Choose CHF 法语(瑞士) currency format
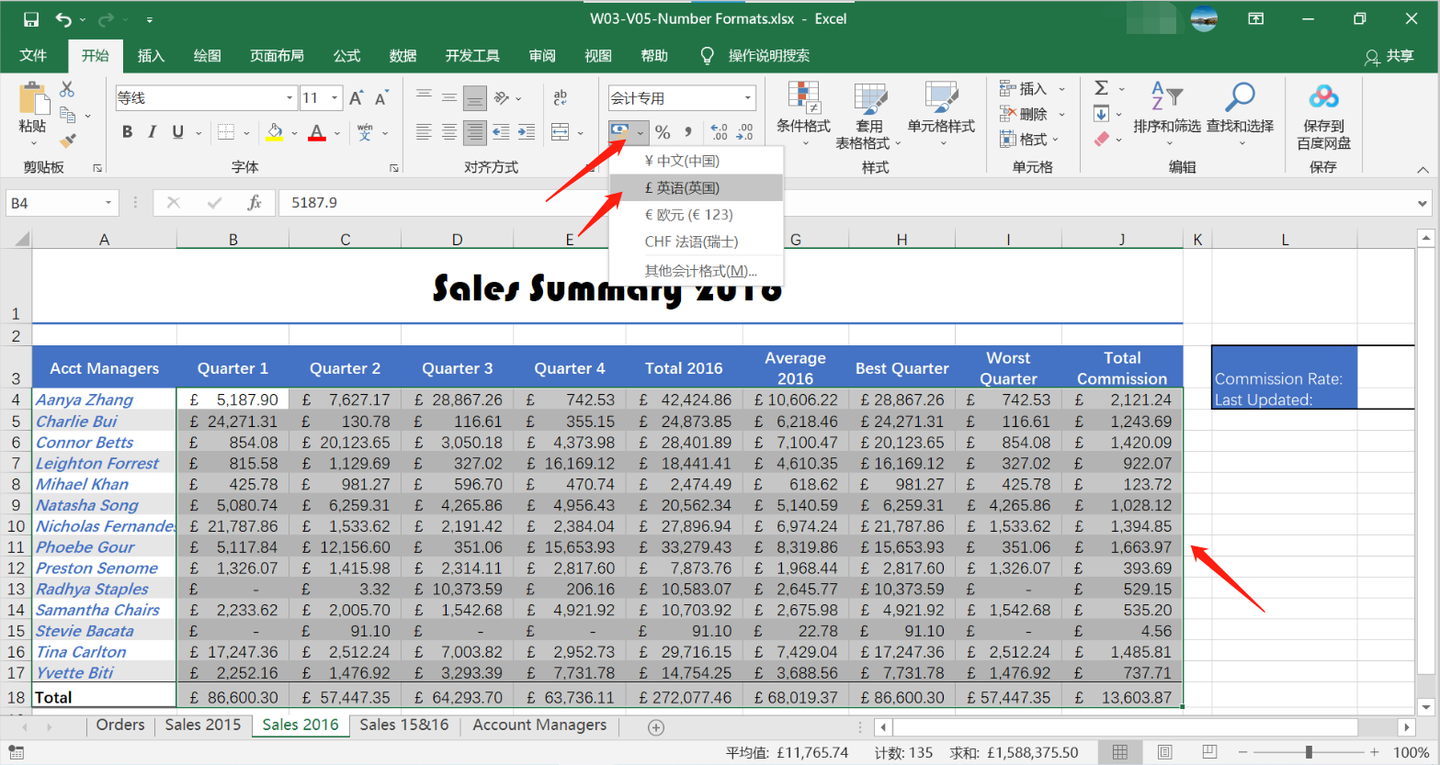Image resolution: width=1440 pixels, height=765 pixels. click(696, 242)
